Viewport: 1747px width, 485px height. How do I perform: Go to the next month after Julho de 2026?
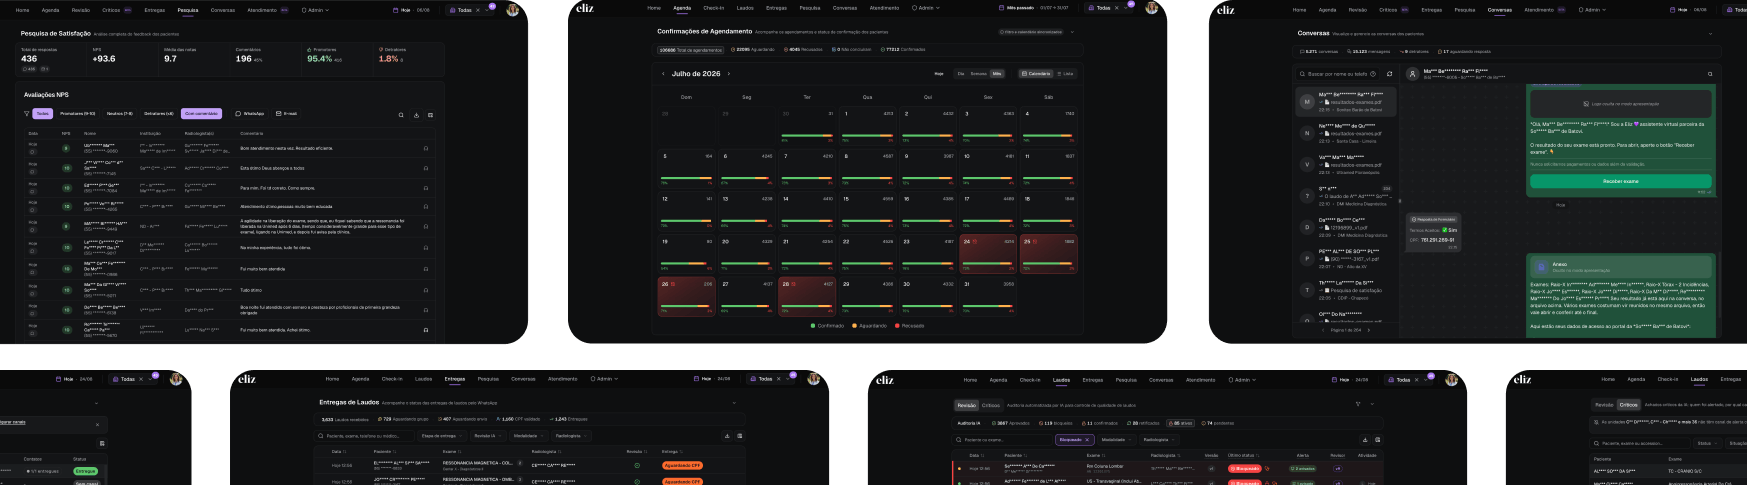point(729,74)
